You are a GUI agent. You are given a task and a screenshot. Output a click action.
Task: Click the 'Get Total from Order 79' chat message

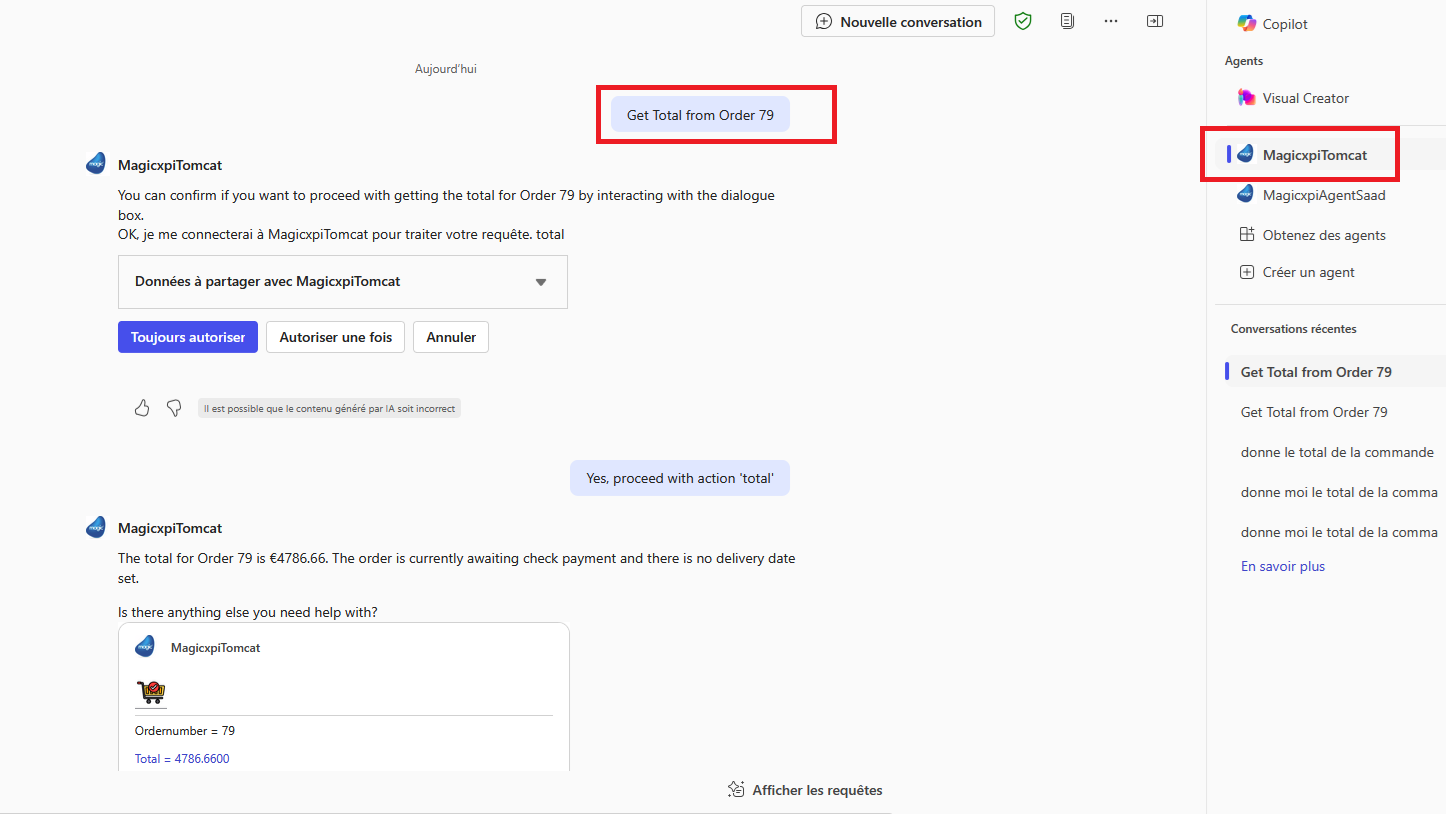coord(700,115)
